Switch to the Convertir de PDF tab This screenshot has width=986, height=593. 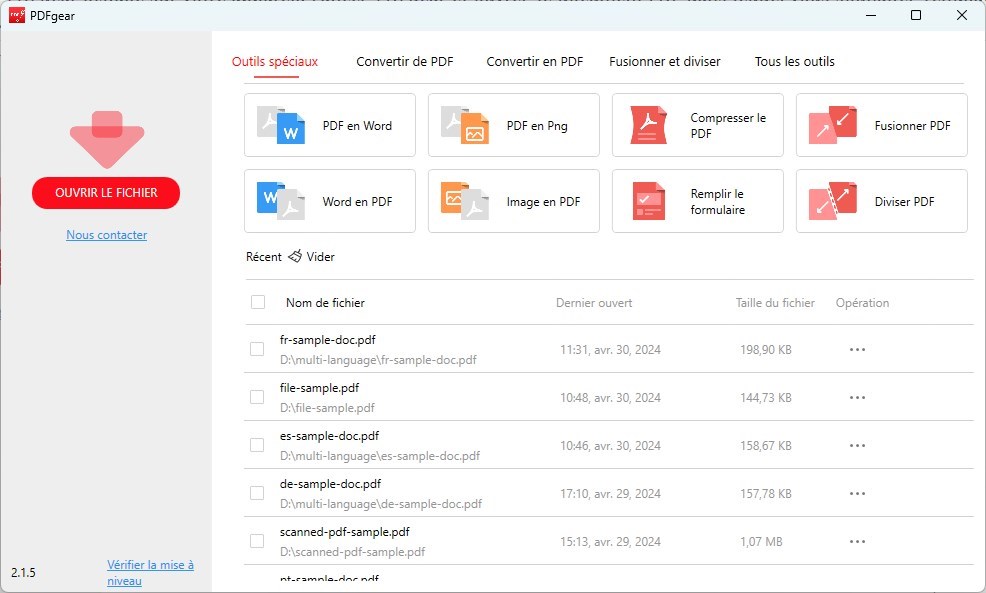coord(405,61)
